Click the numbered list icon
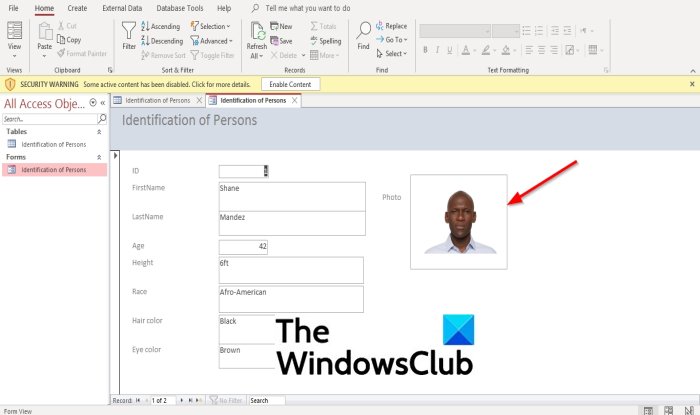This screenshot has width=700, height=415. pyautogui.click(x=539, y=31)
